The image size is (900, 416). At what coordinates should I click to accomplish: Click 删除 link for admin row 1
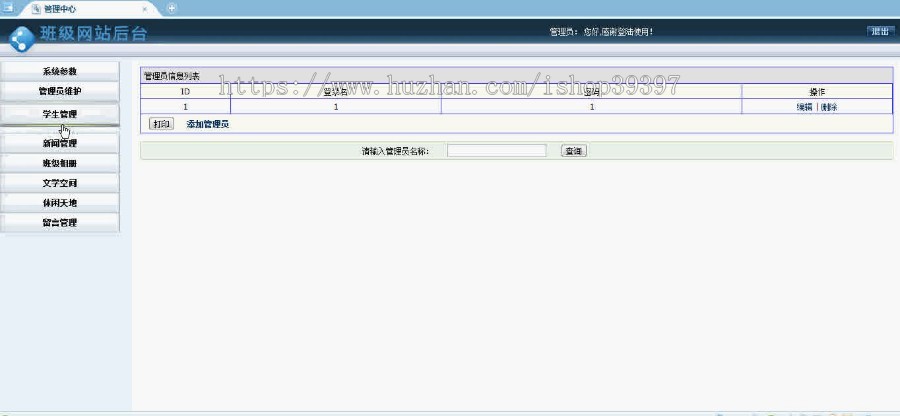click(x=829, y=107)
